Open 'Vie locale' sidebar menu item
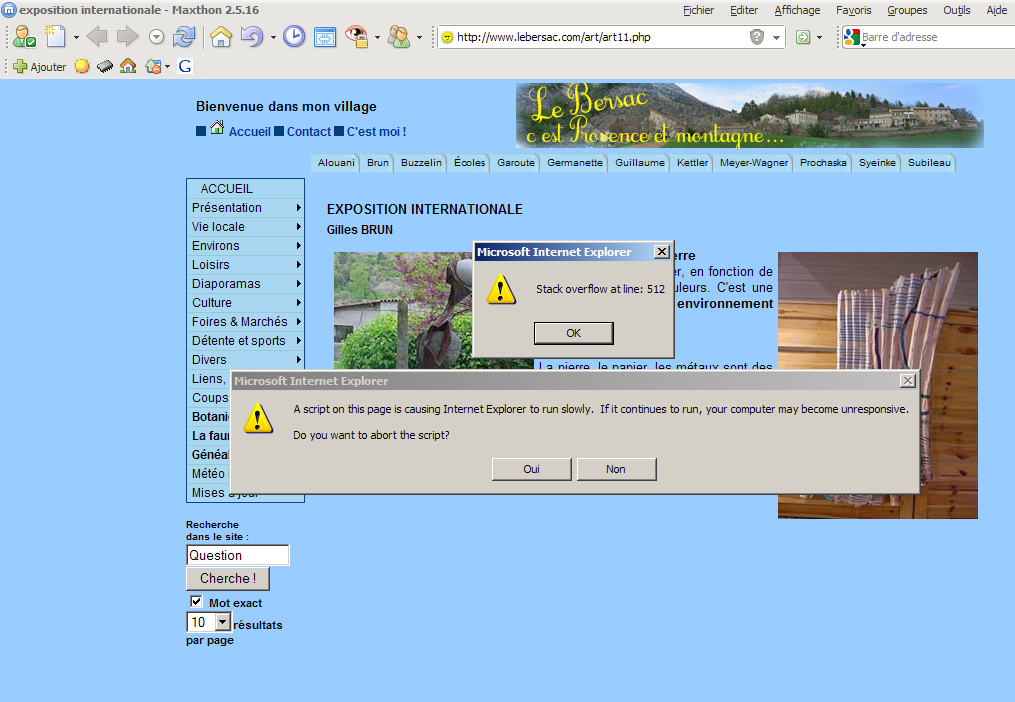The width and height of the screenshot is (1015, 702). [x=245, y=227]
